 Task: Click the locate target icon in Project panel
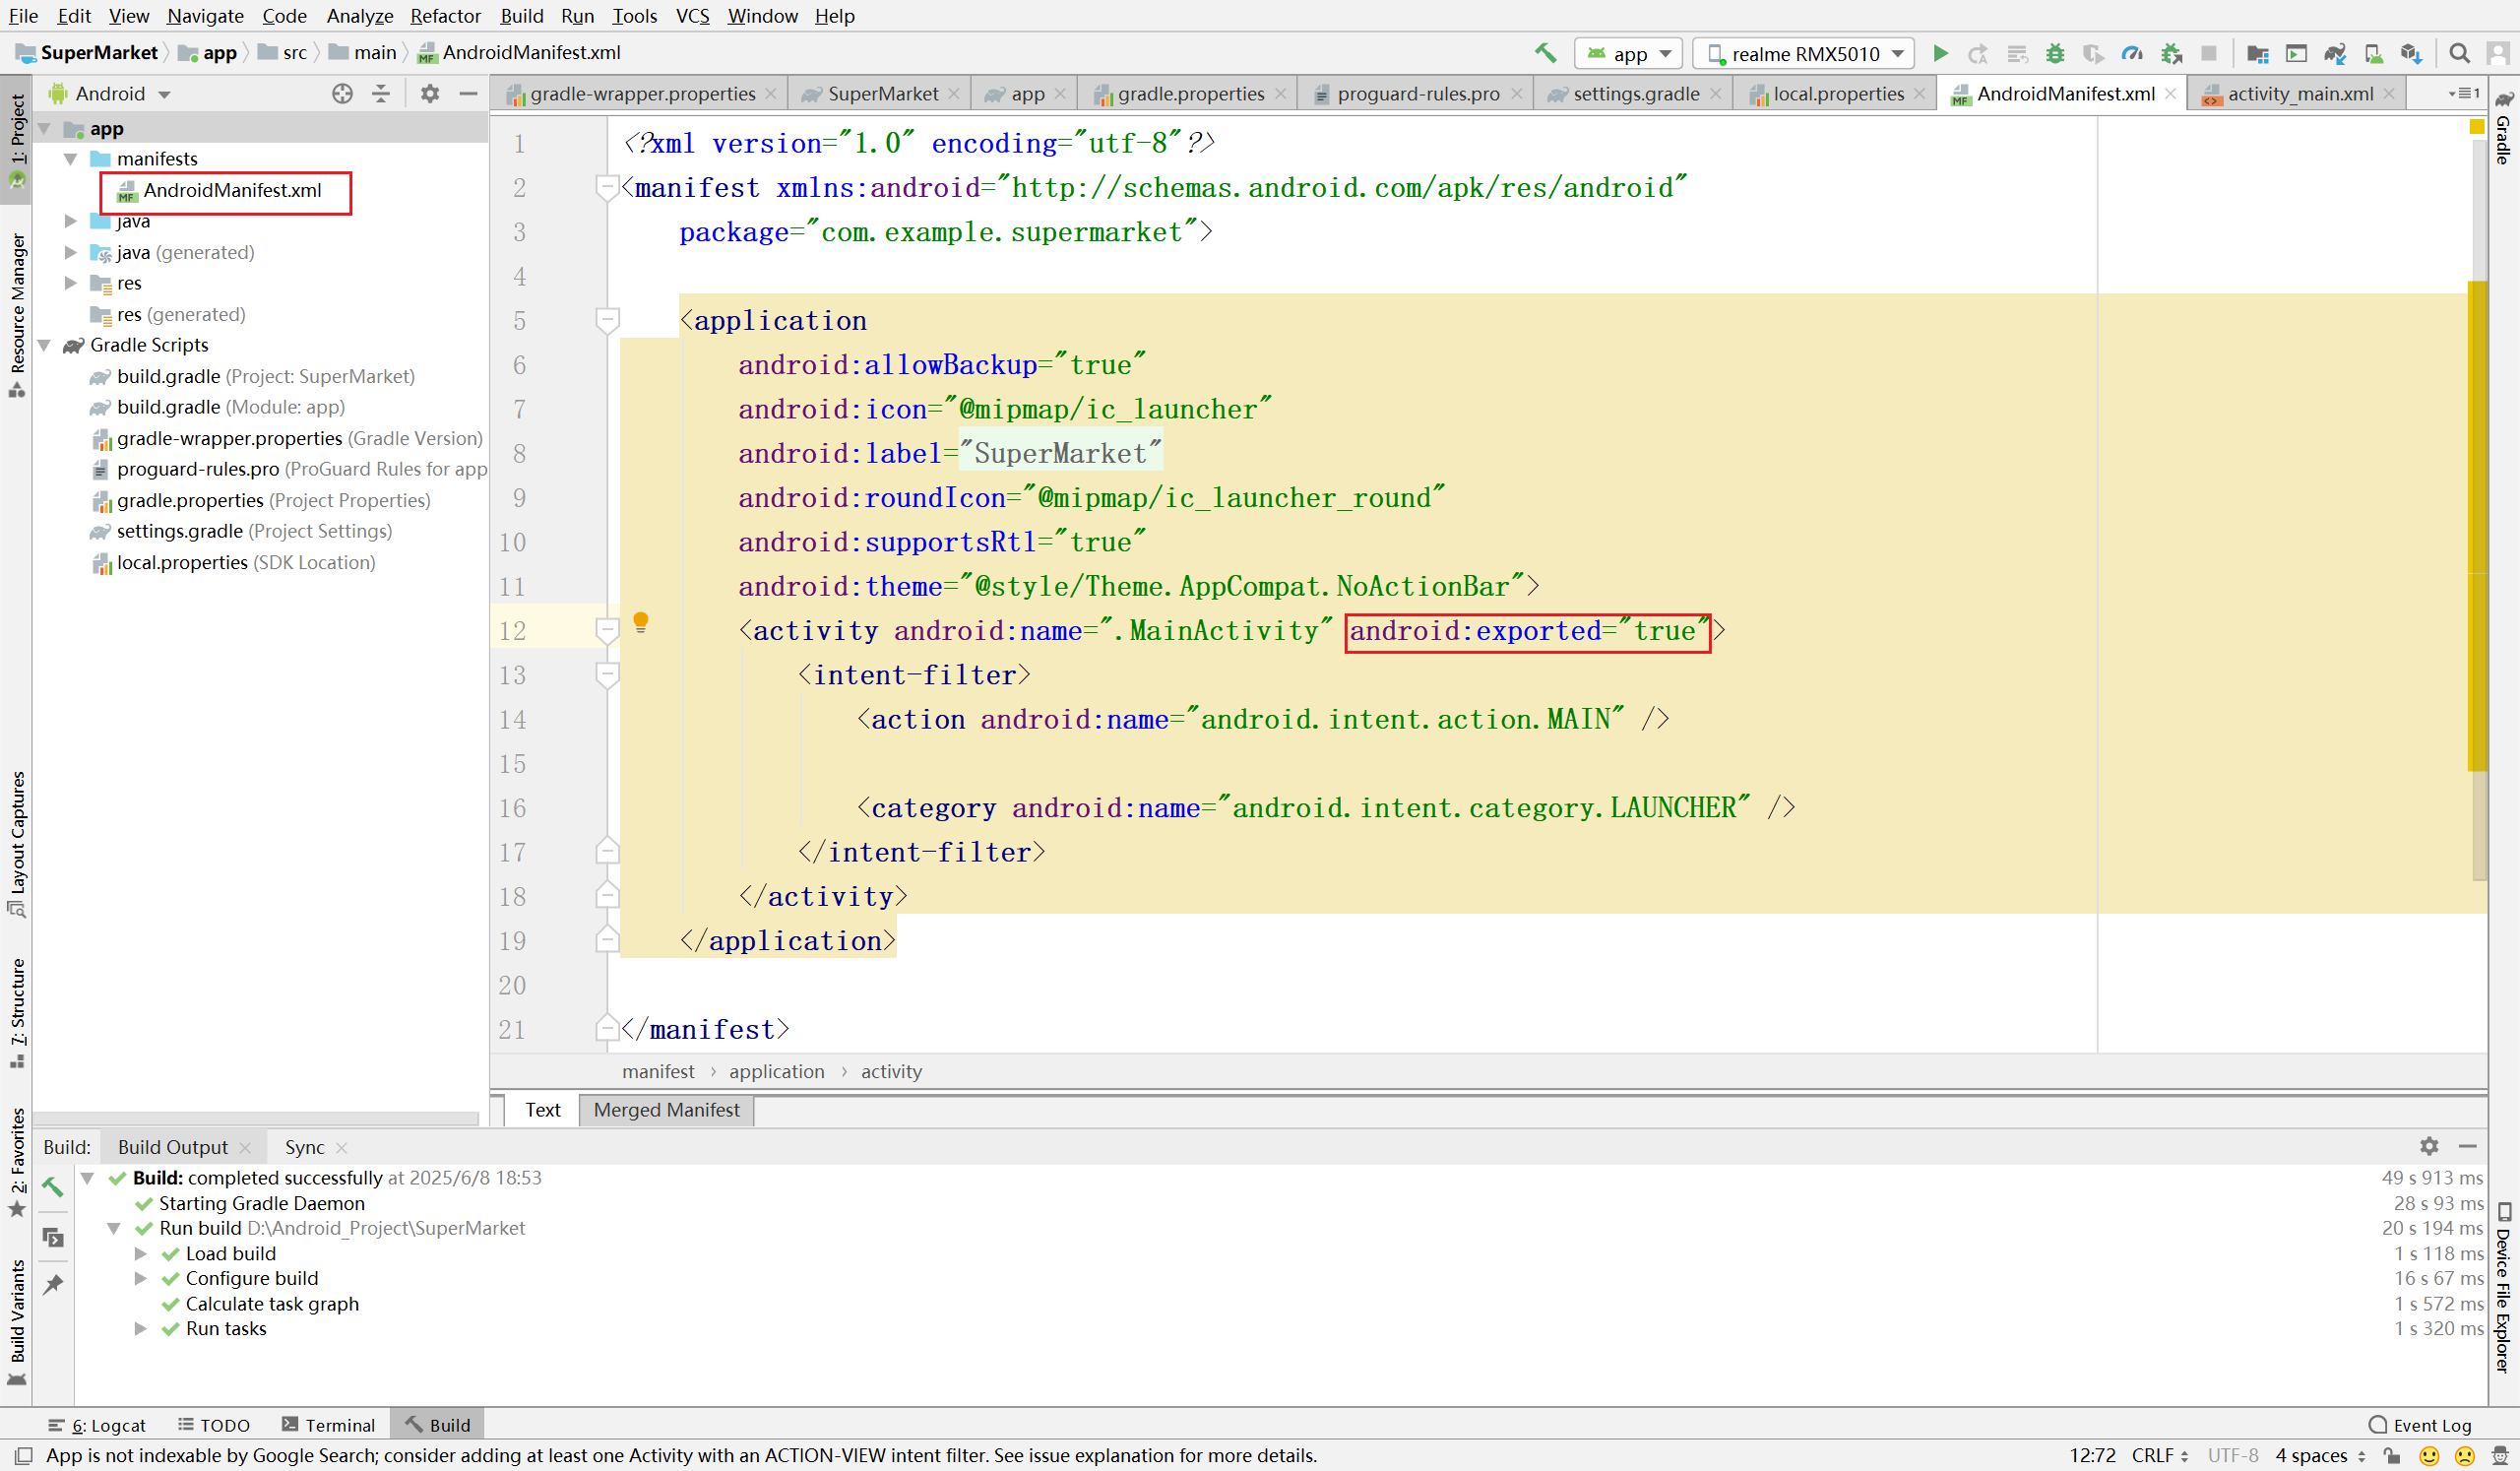342,93
